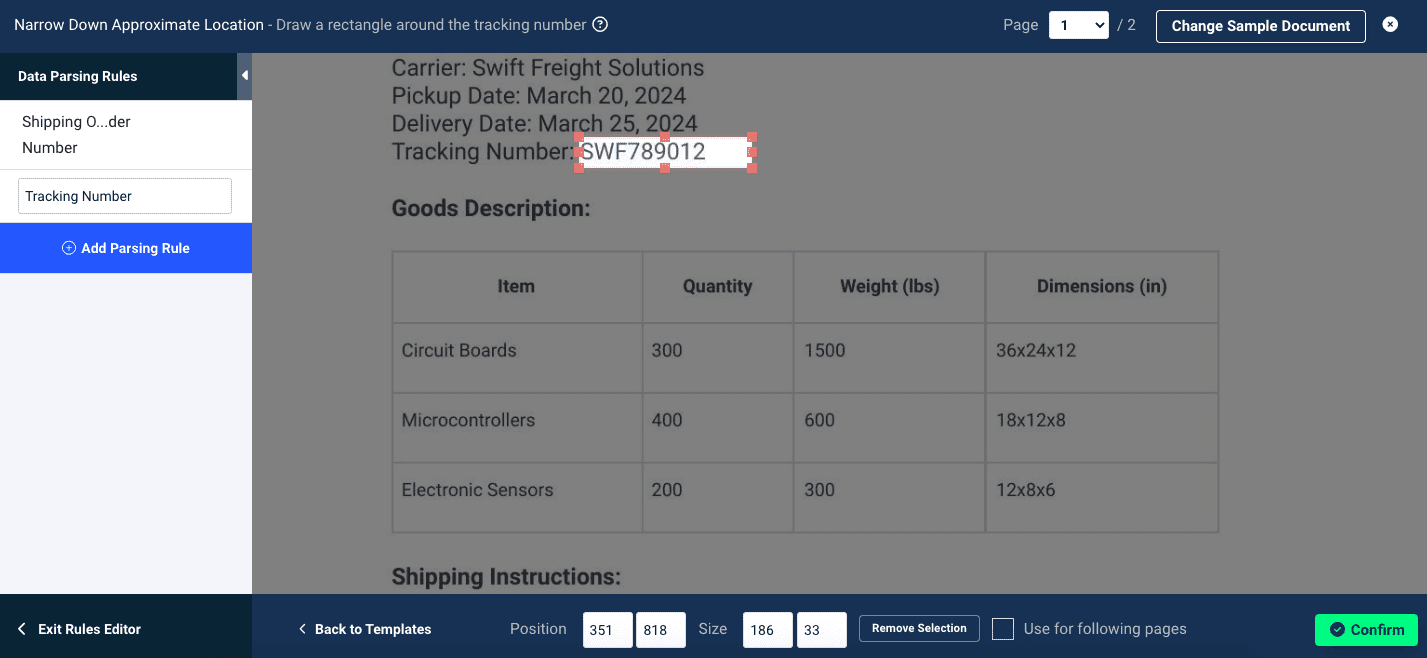The width and height of the screenshot is (1427, 658).
Task: Select the Shipping Order Number rule
Action: [75, 133]
